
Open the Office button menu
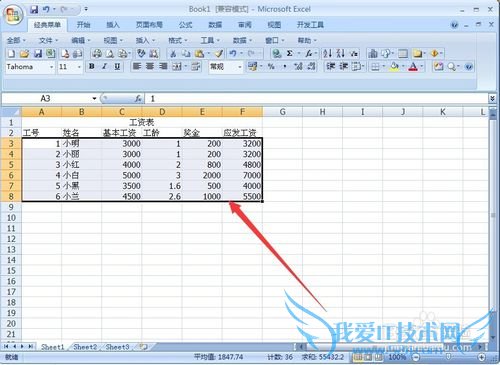pos(13,15)
